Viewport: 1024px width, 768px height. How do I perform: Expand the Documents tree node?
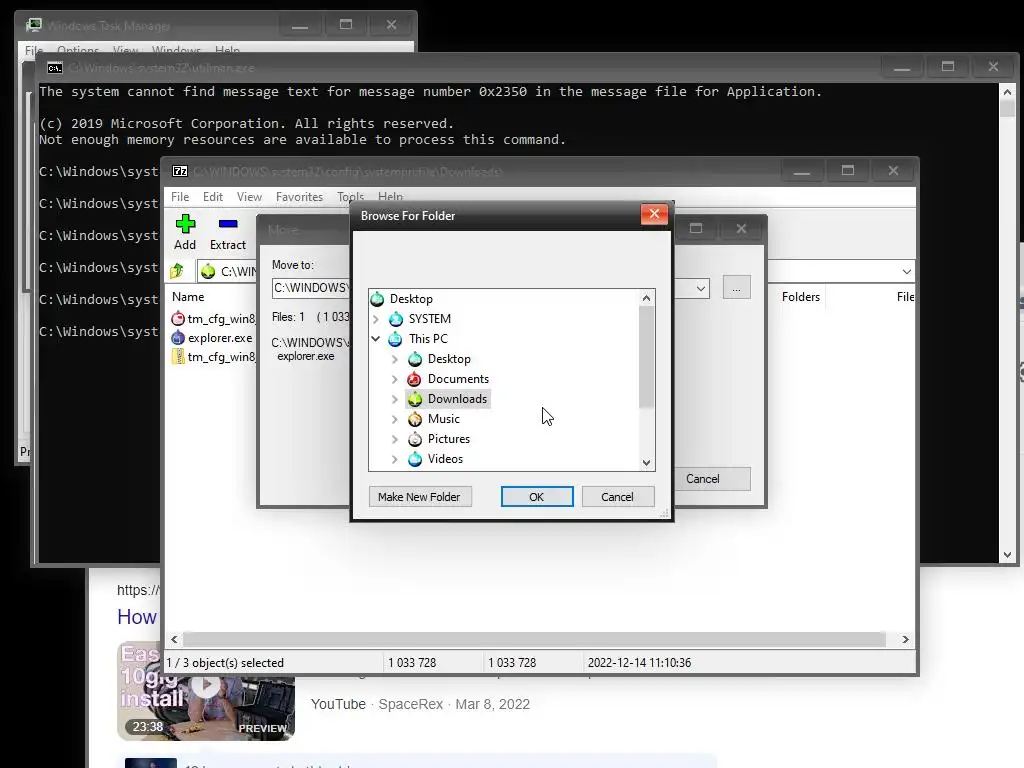pyautogui.click(x=394, y=379)
